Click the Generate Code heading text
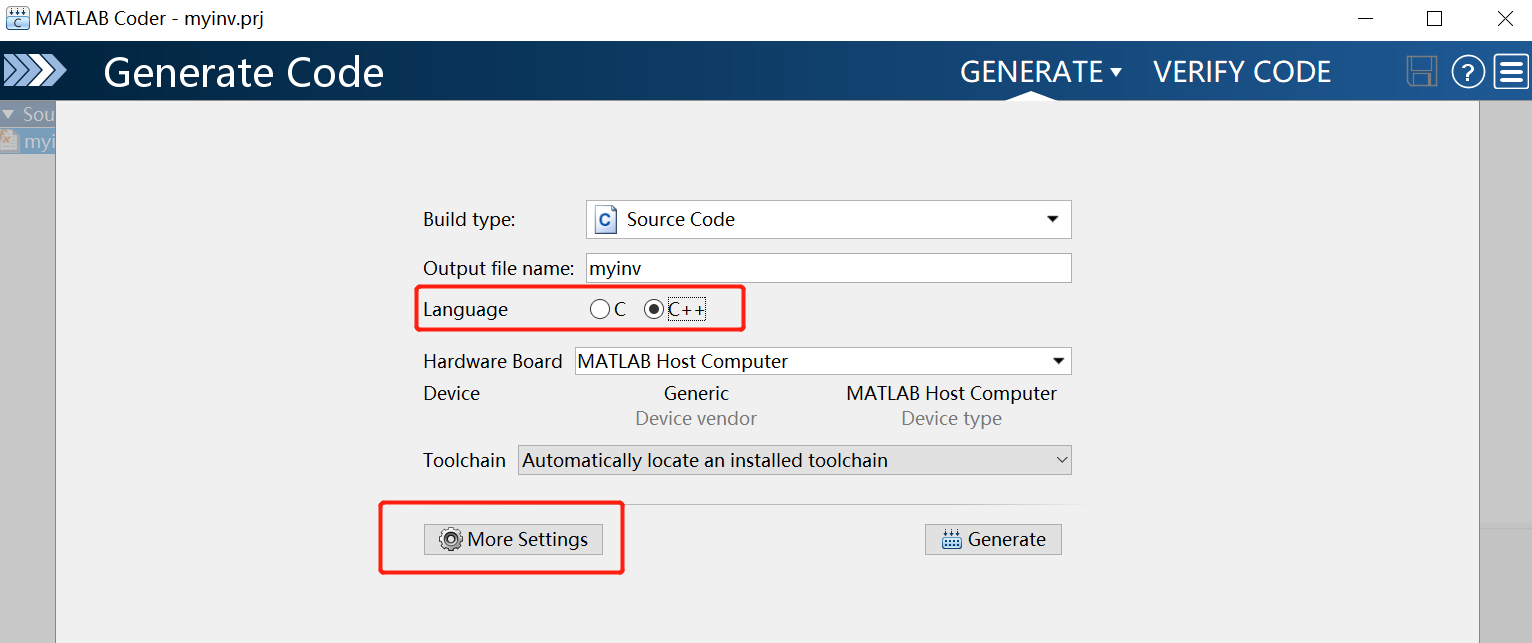Viewport: 1532px width, 643px height. [244, 72]
